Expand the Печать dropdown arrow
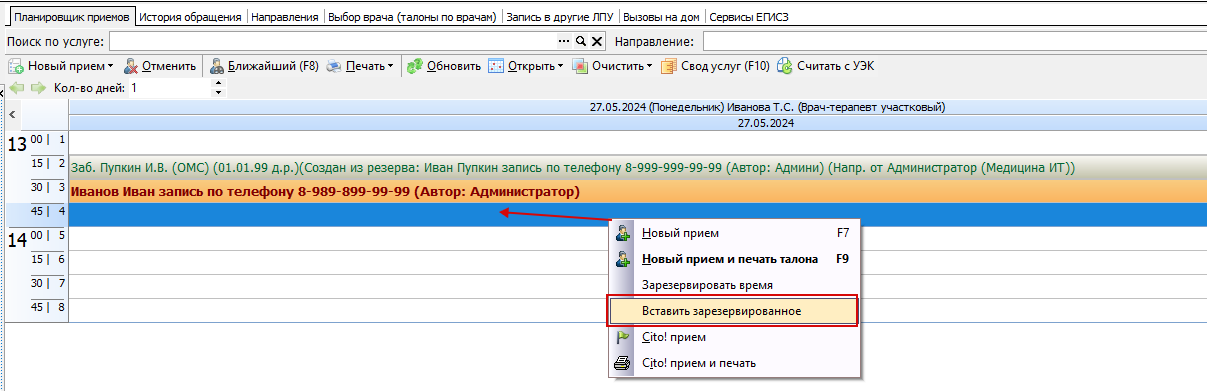 click(391, 67)
